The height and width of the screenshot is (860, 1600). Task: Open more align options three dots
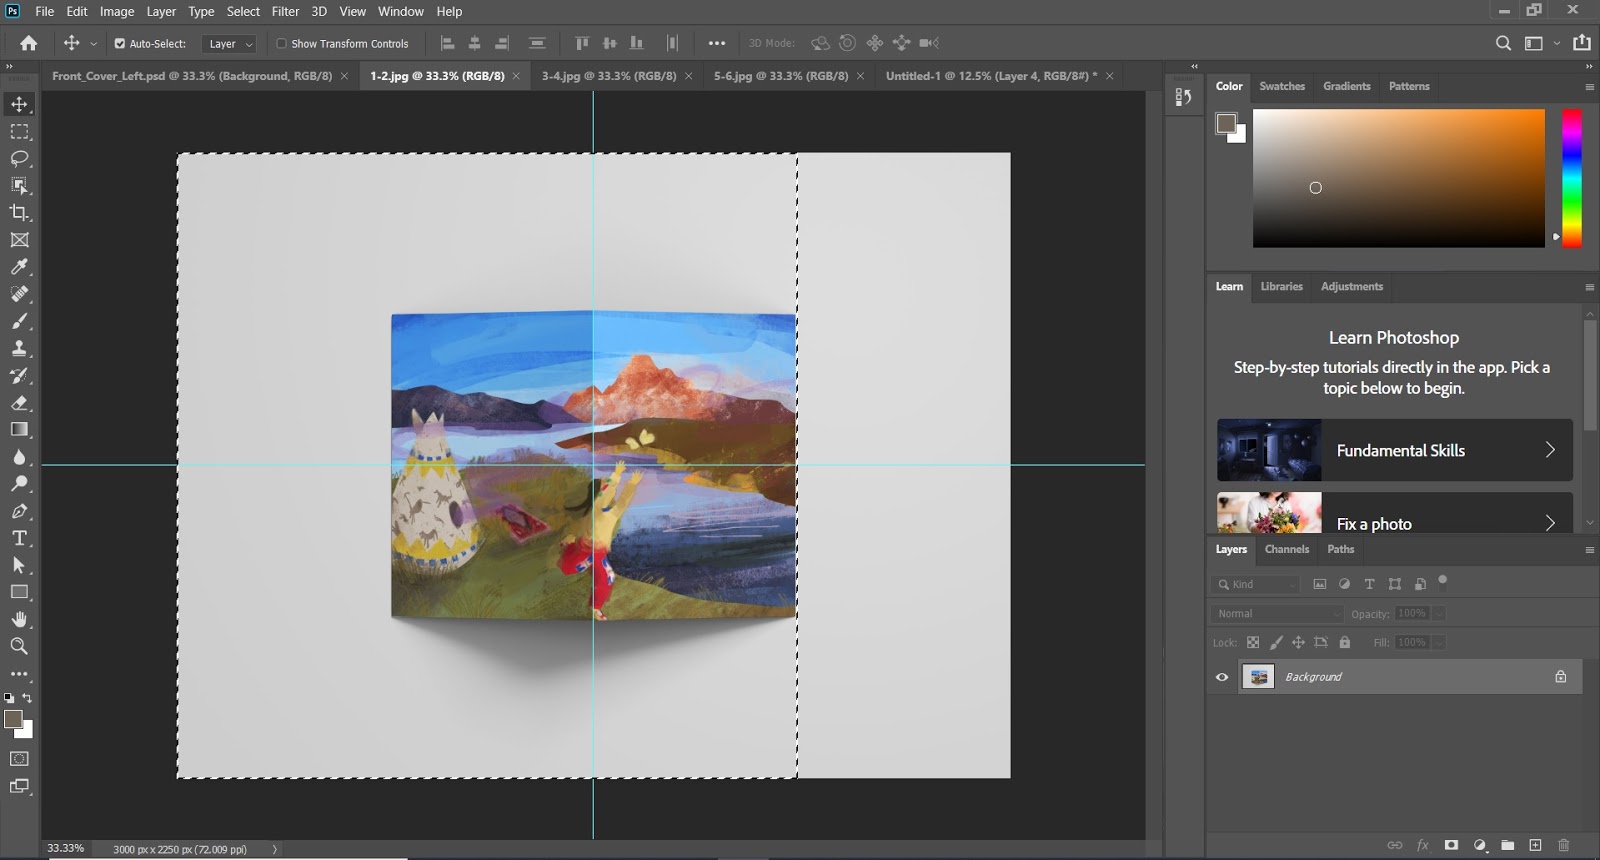click(716, 43)
